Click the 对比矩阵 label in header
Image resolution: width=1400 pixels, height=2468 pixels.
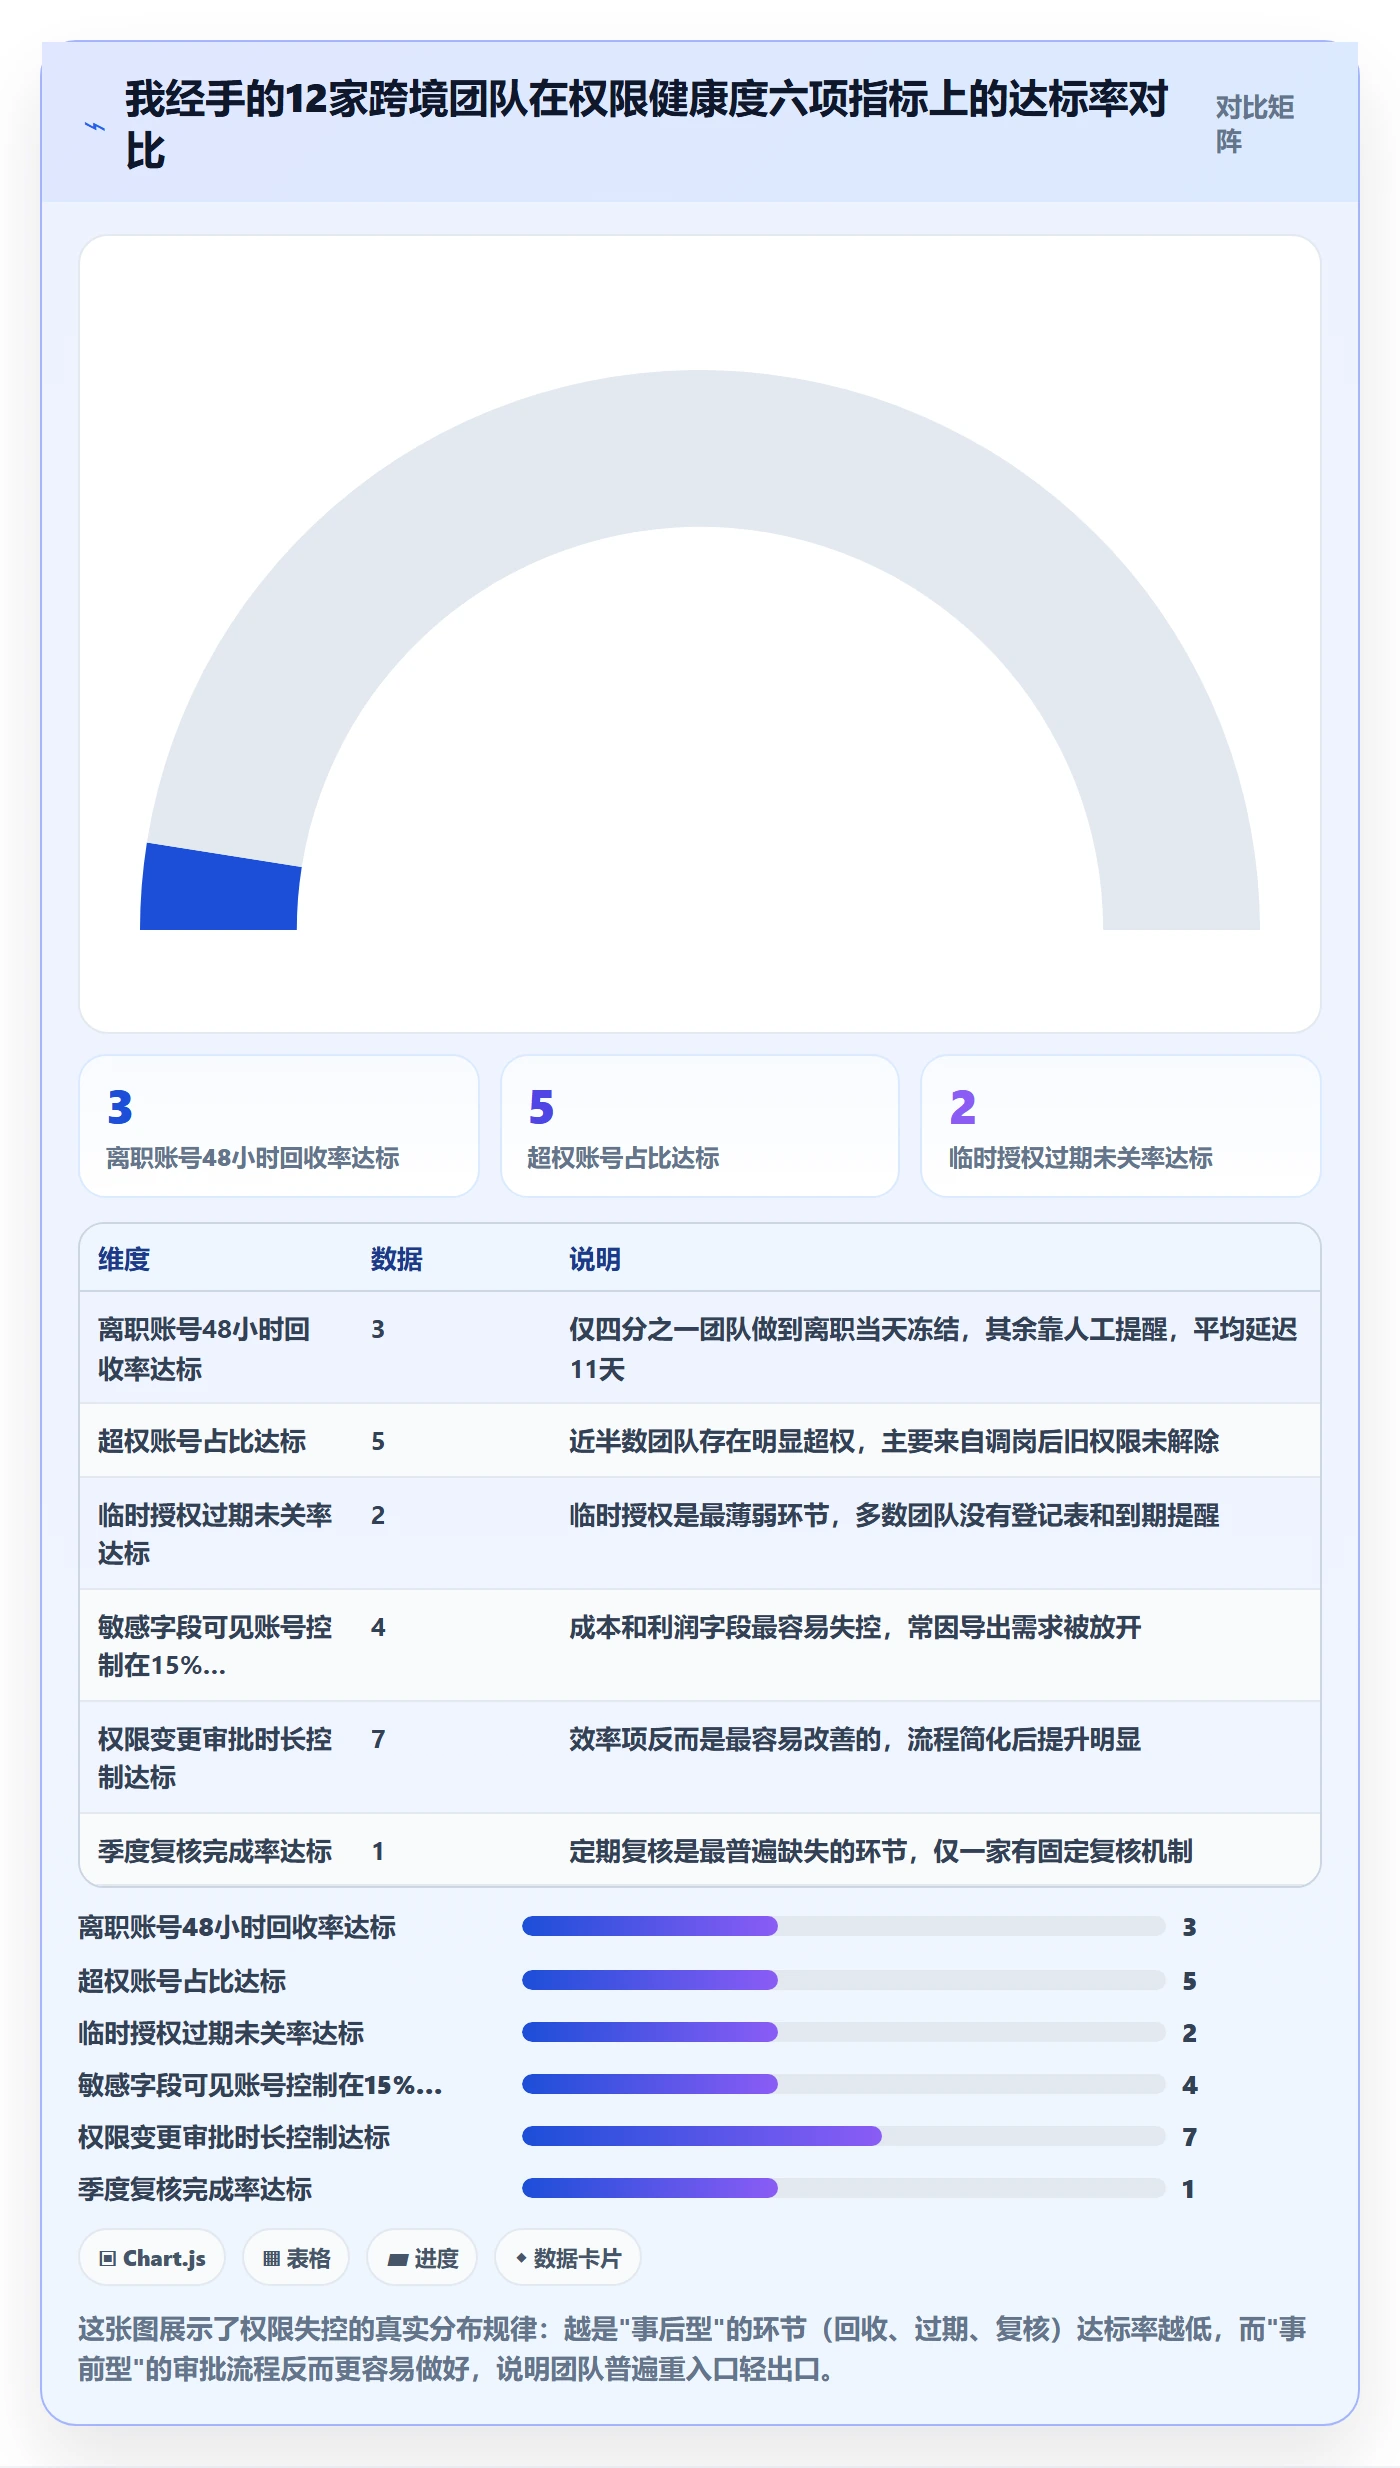pos(1255,124)
